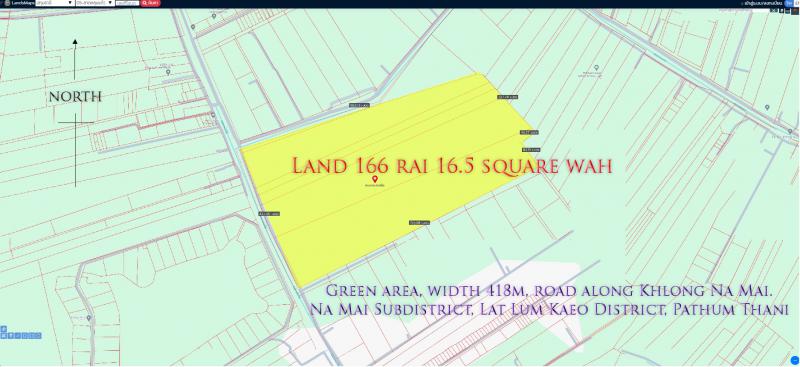Click the top blue icon at bottom-left

click(4, 329)
